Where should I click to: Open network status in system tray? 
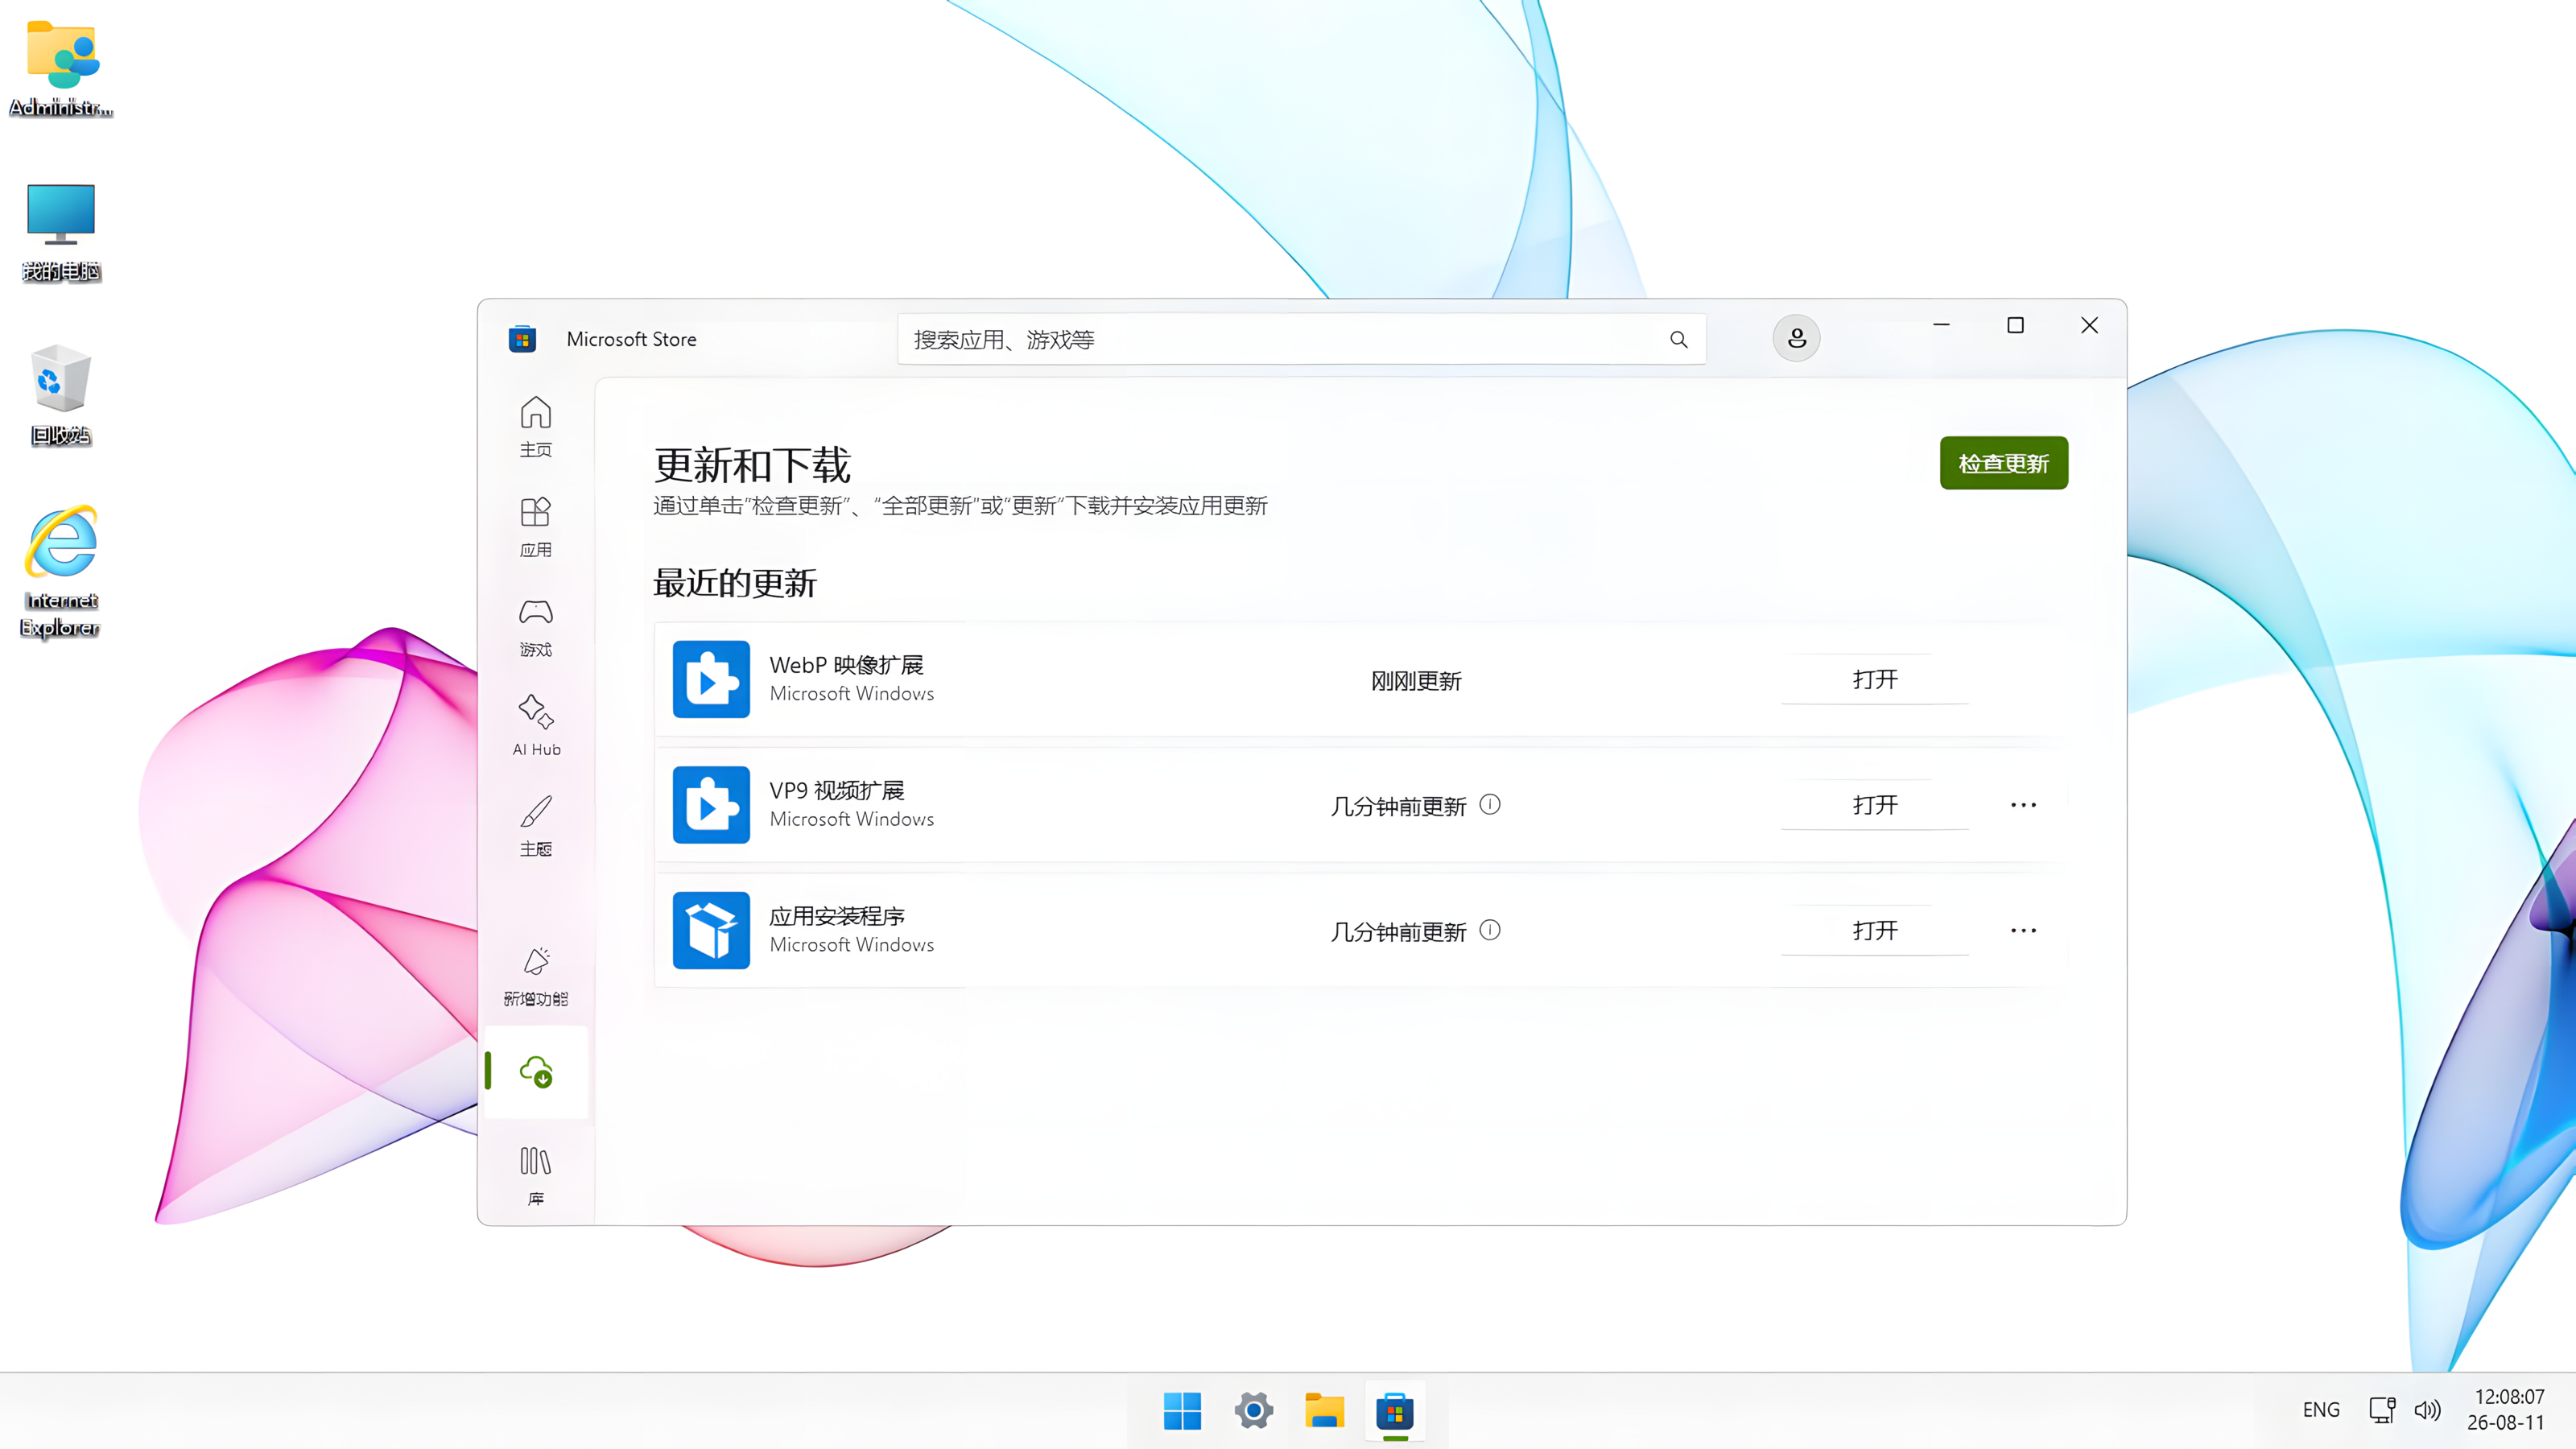(x=2382, y=1410)
